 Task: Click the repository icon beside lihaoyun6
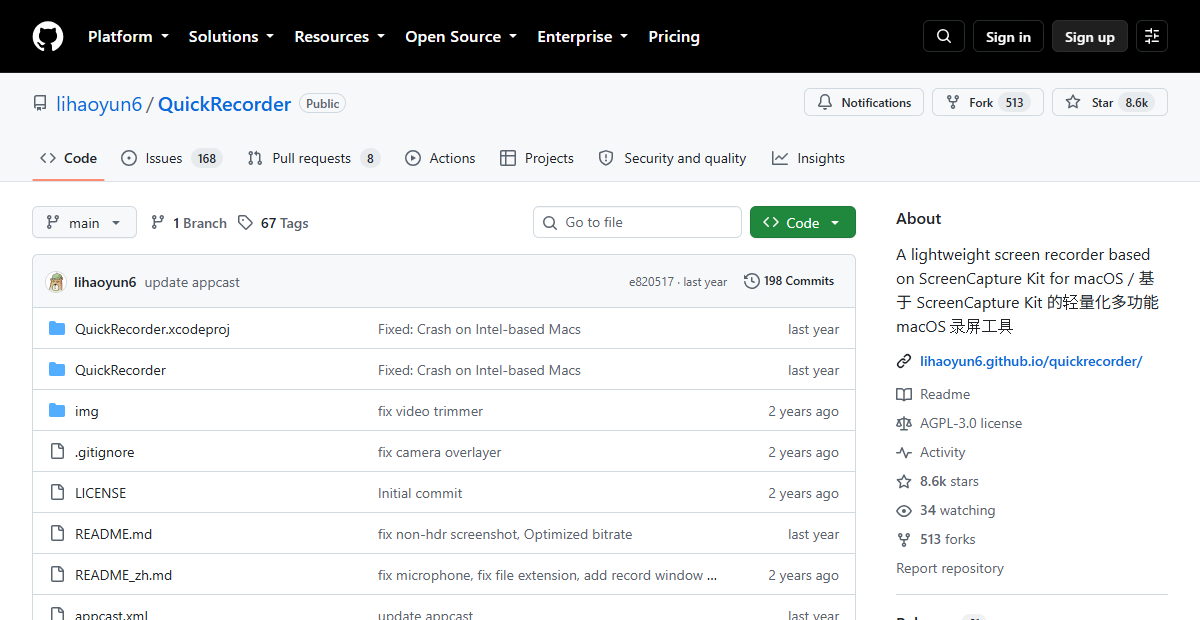[40, 104]
